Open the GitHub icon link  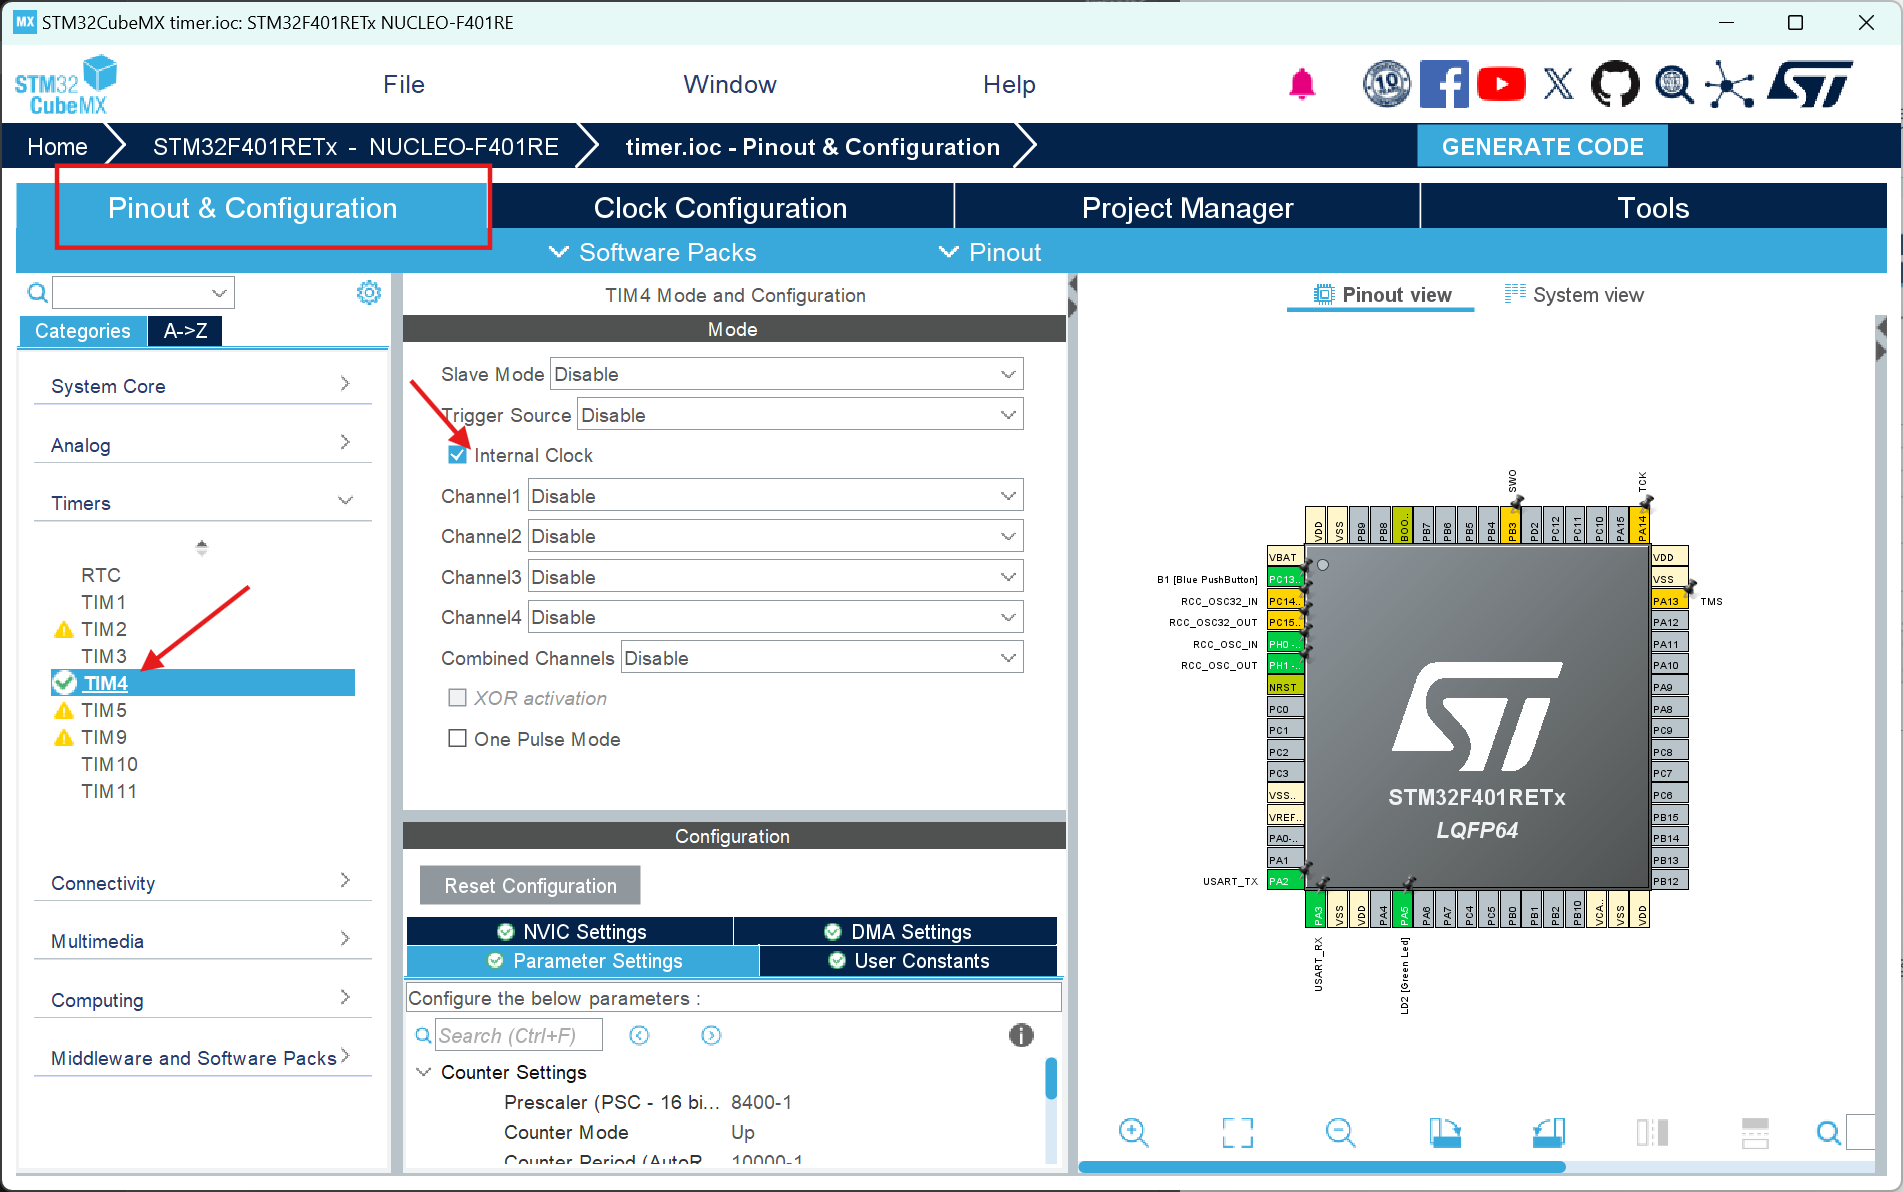tap(1615, 84)
